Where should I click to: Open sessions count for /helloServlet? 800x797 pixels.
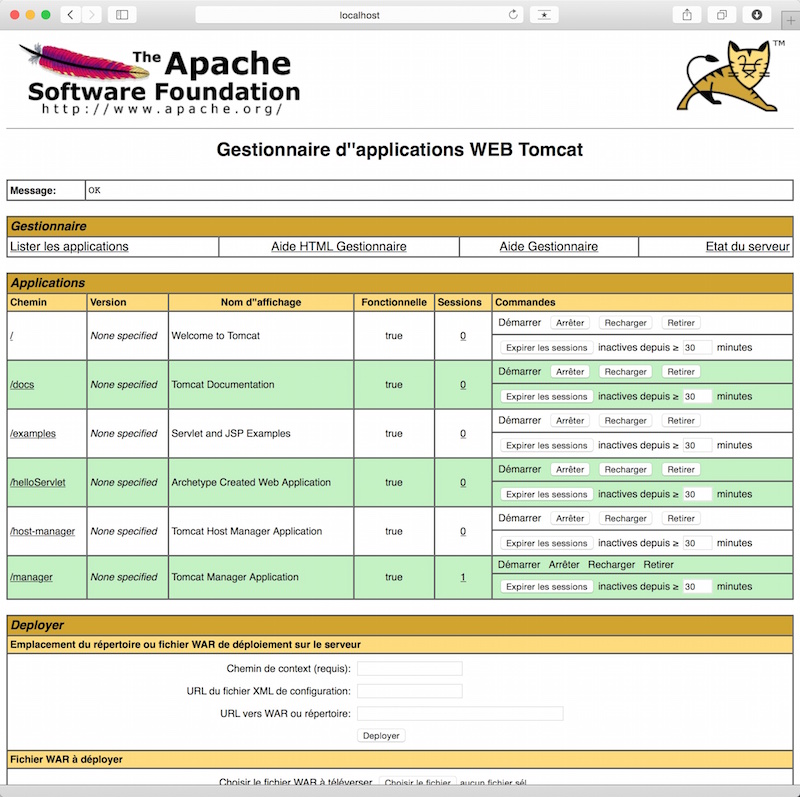point(463,483)
